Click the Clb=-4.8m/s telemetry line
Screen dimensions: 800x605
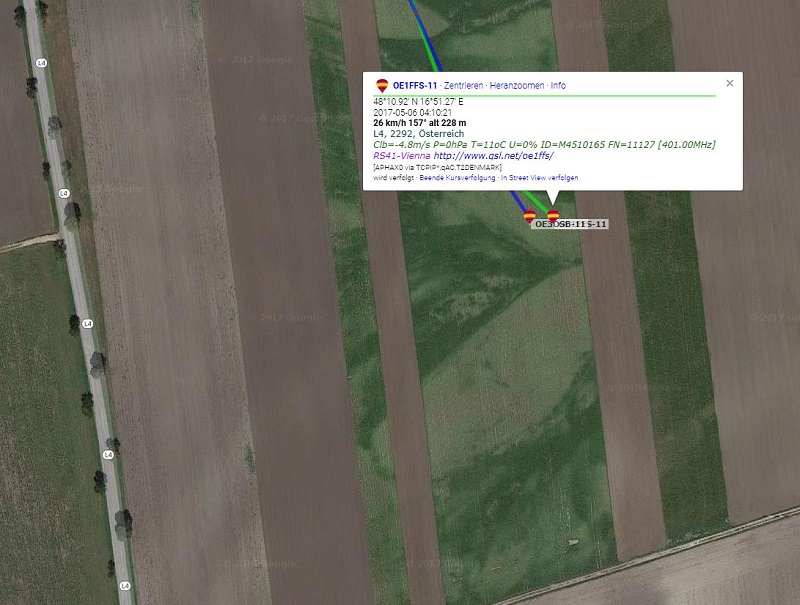click(x=544, y=144)
